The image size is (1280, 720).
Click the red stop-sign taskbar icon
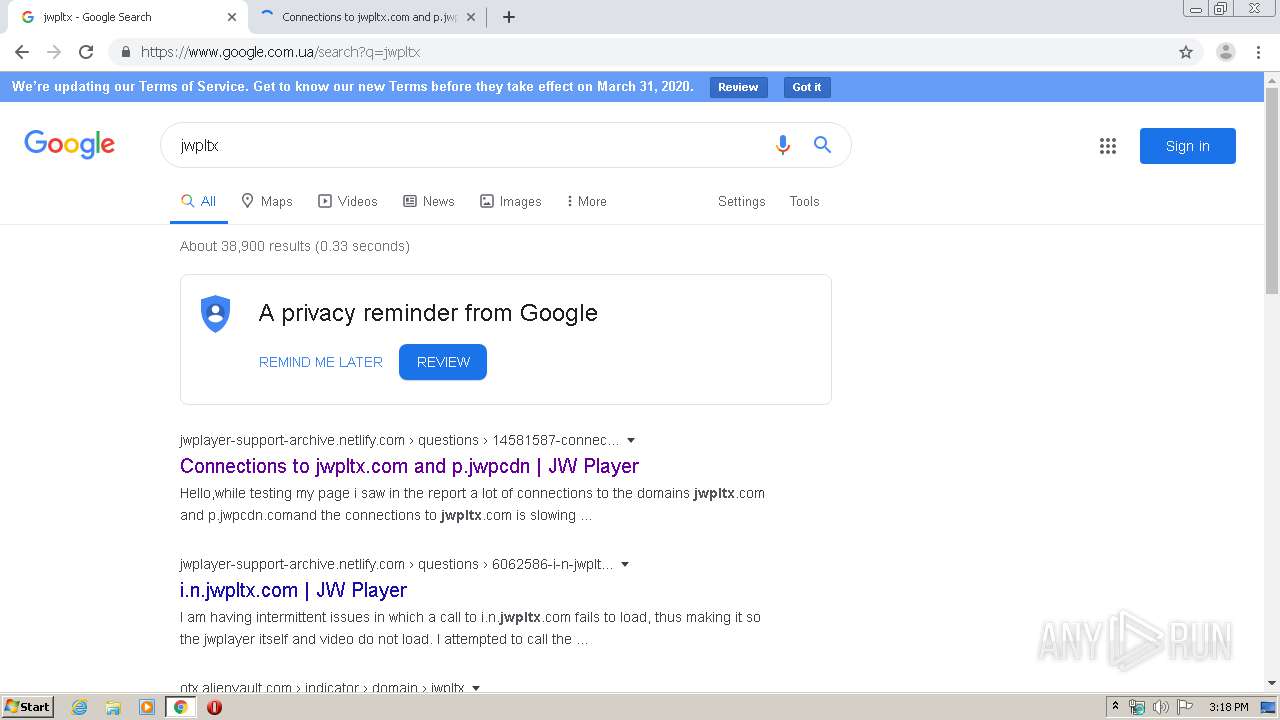214,707
